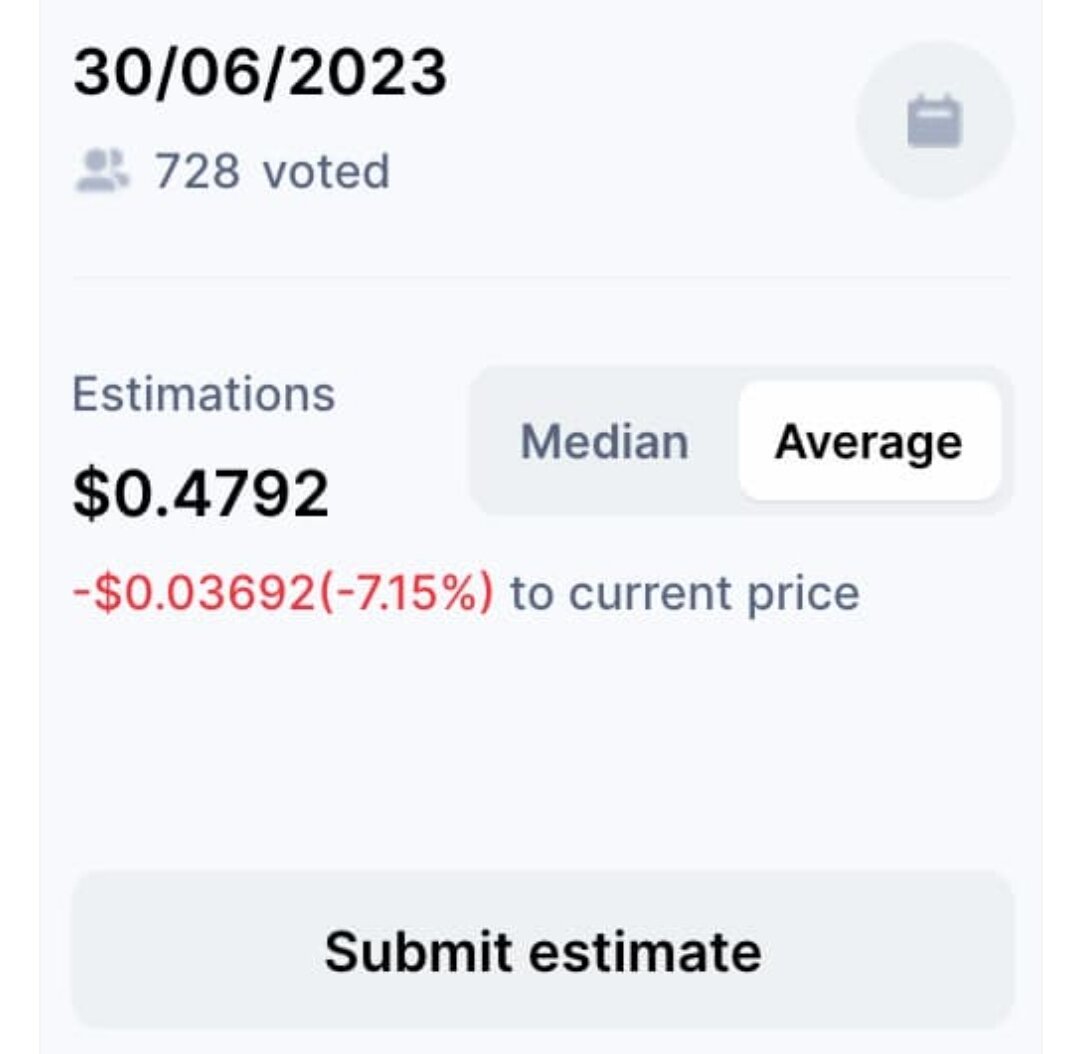Click the 30/06/2023 date heading

point(260,72)
